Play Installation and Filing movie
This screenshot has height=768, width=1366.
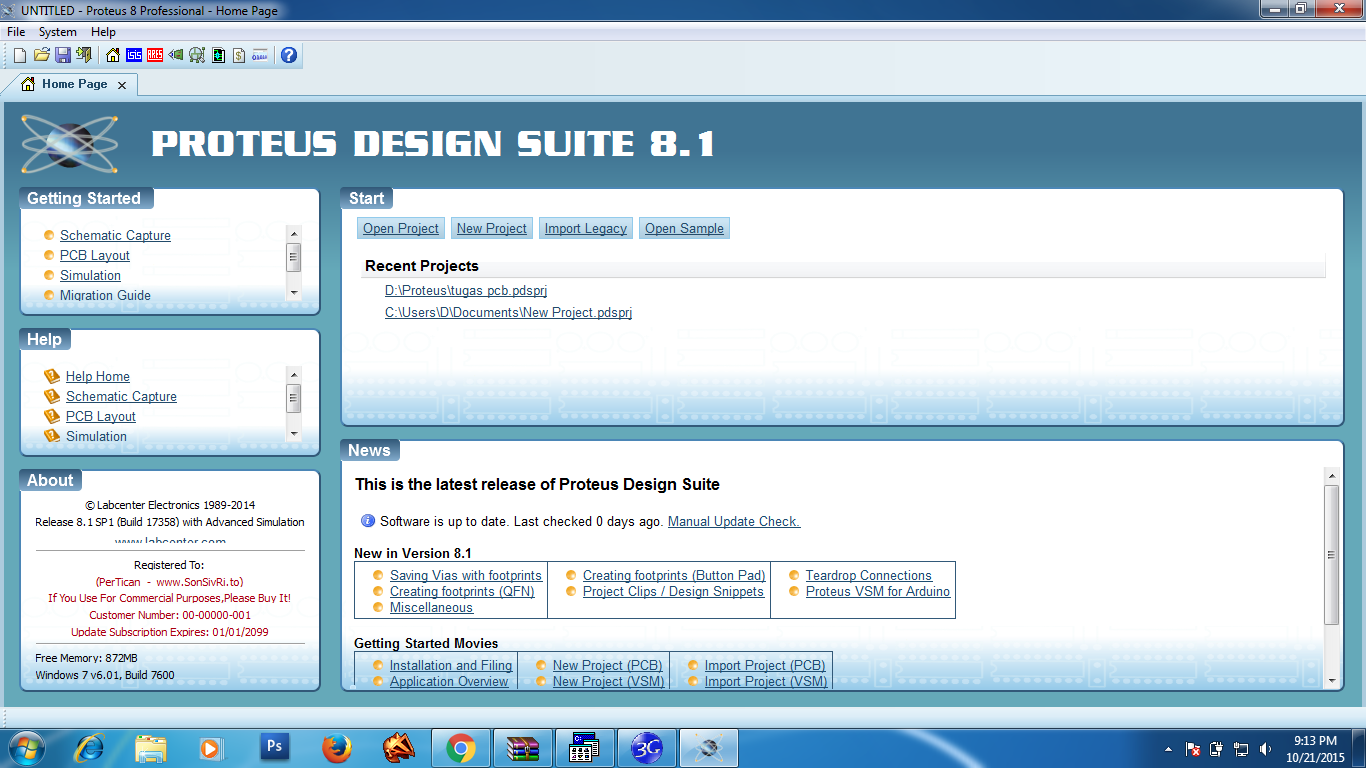click(x=451, y=665)
